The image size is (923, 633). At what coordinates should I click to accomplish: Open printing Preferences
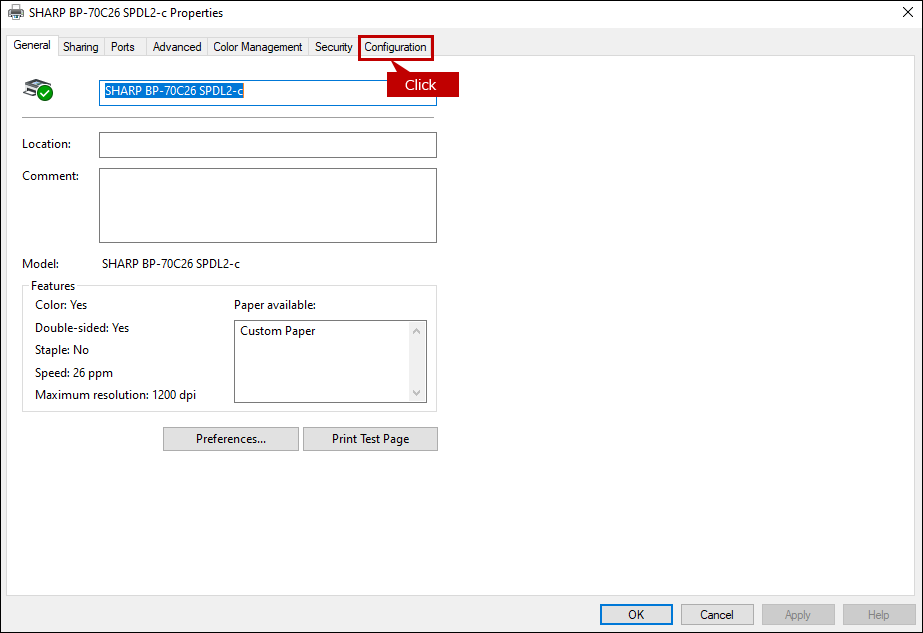231,439
